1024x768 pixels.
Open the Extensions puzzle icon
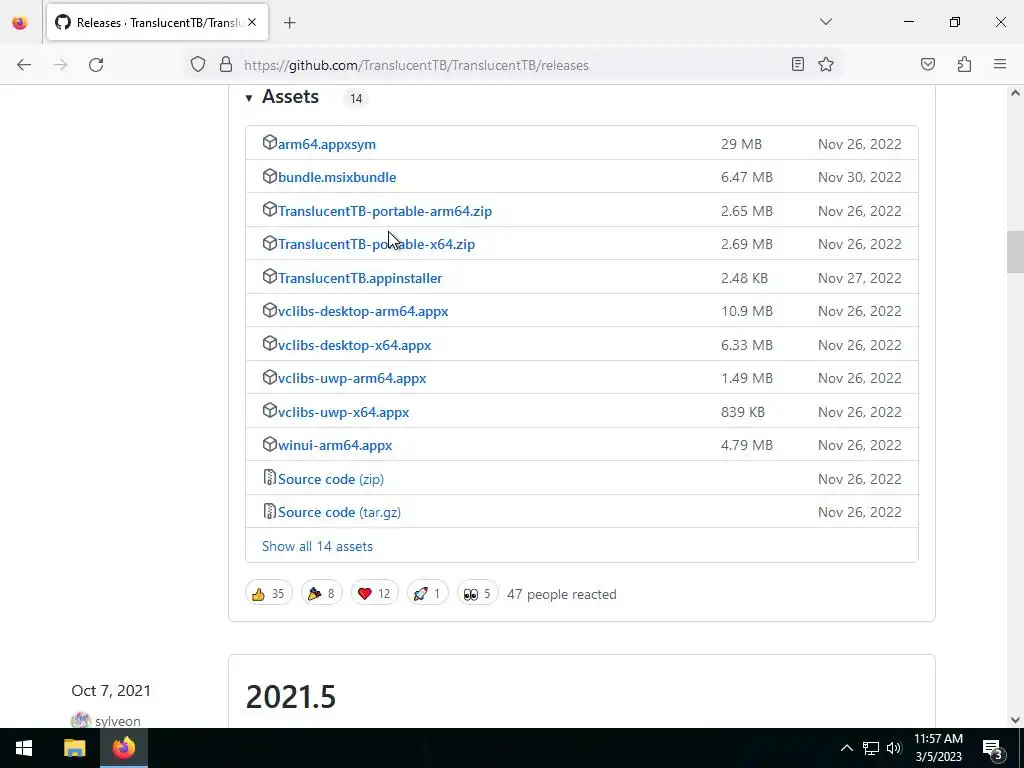[964, 64]
